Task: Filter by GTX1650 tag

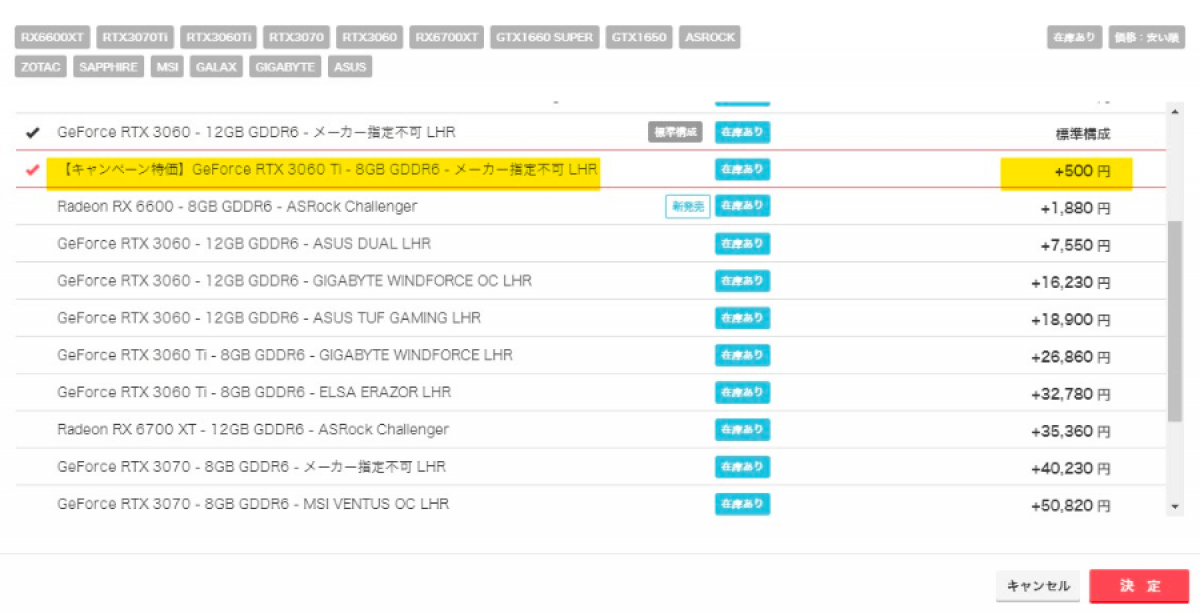Action: coord(639,38)
